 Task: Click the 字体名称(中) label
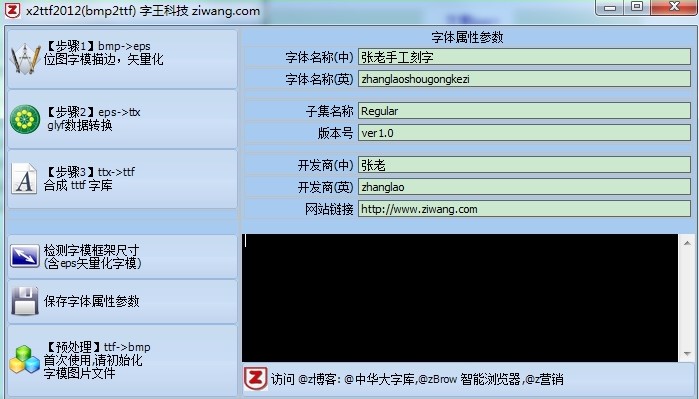pyautogui.click(x=319, y=57)
